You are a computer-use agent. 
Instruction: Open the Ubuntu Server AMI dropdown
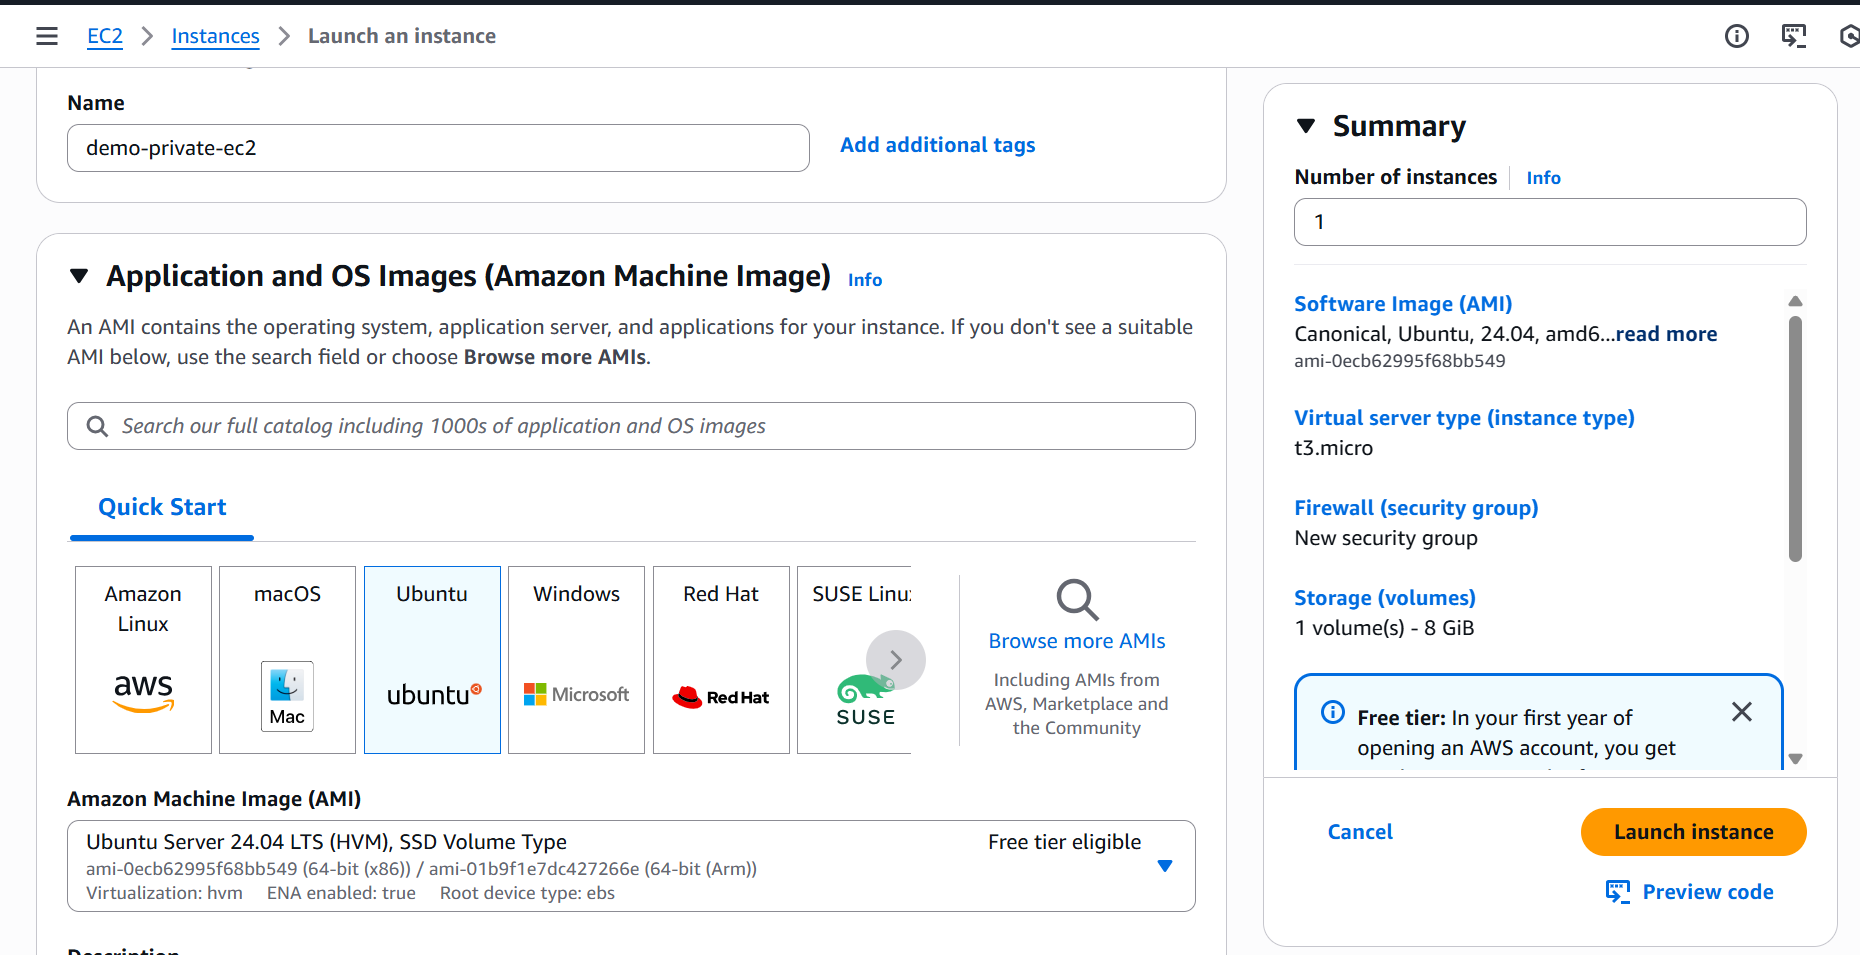click(x=1164, y=866)
